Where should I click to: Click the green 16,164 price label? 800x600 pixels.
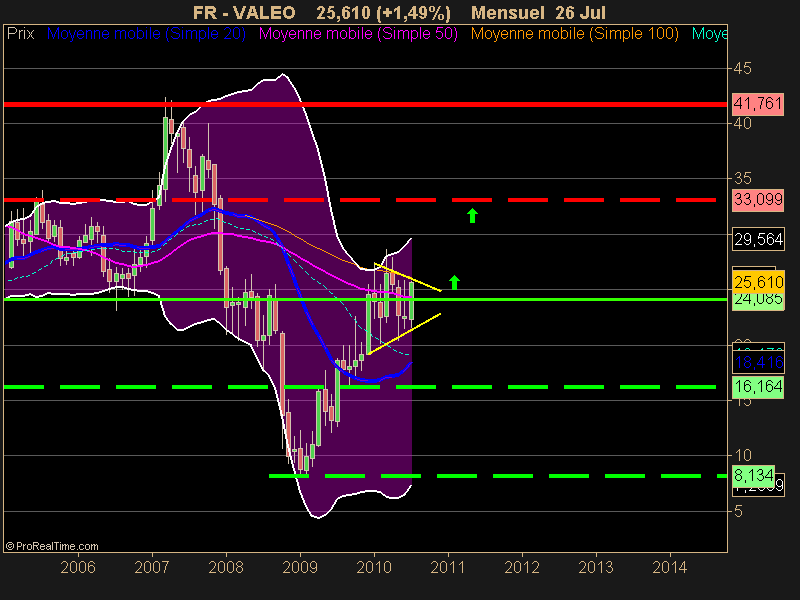coord(758,386)
